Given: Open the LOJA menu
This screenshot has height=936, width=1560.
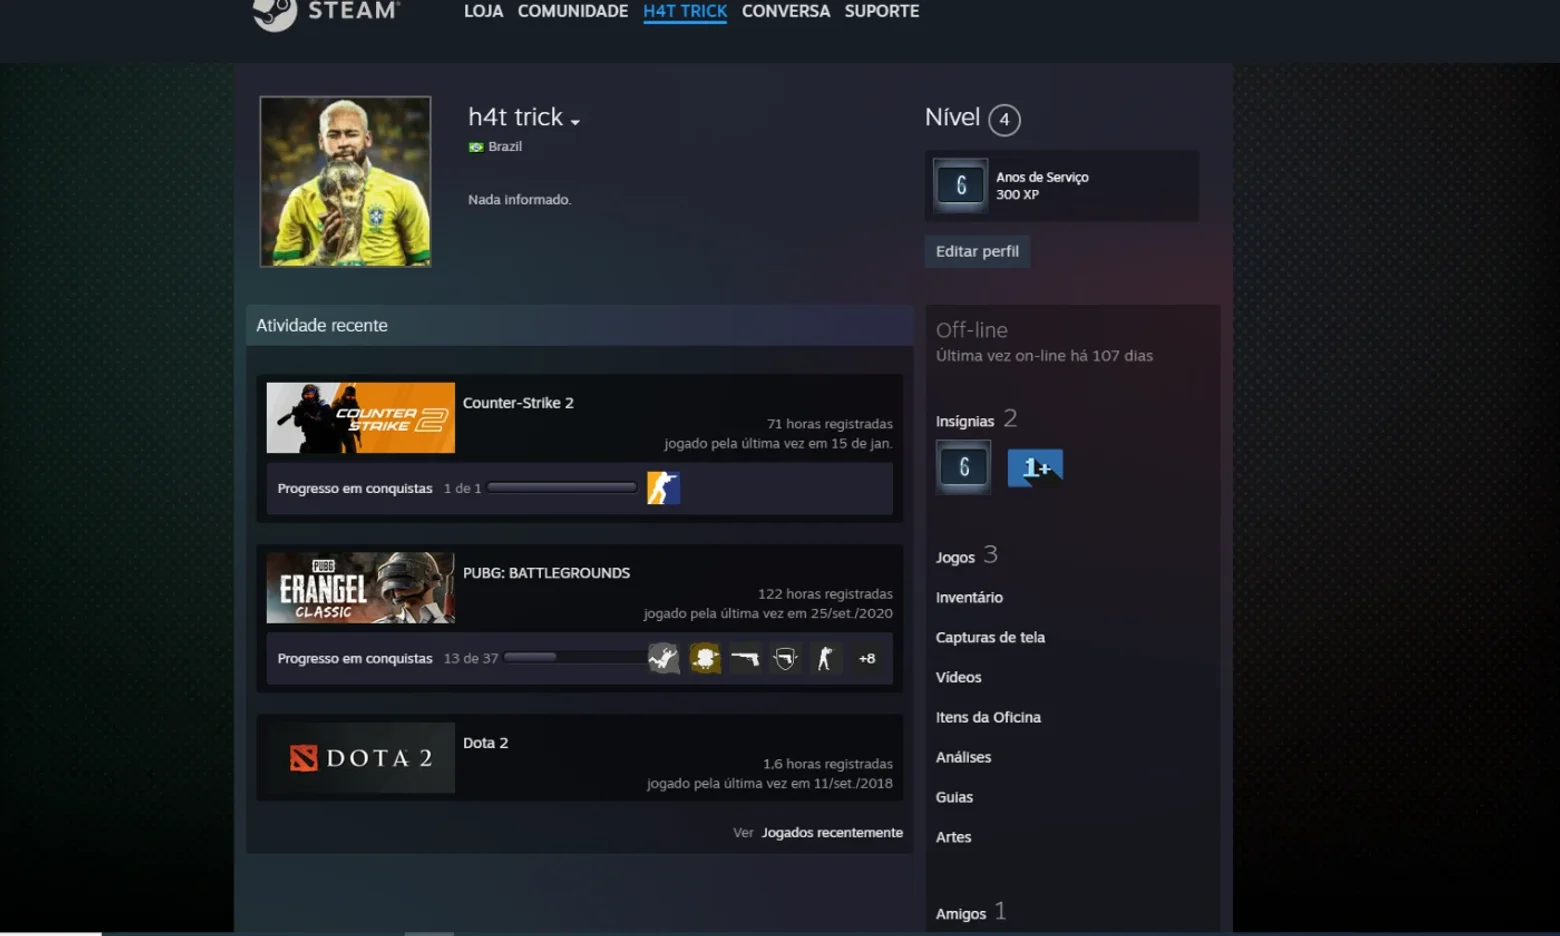Looking at the screenshot, I should click(x=483, y=11).
